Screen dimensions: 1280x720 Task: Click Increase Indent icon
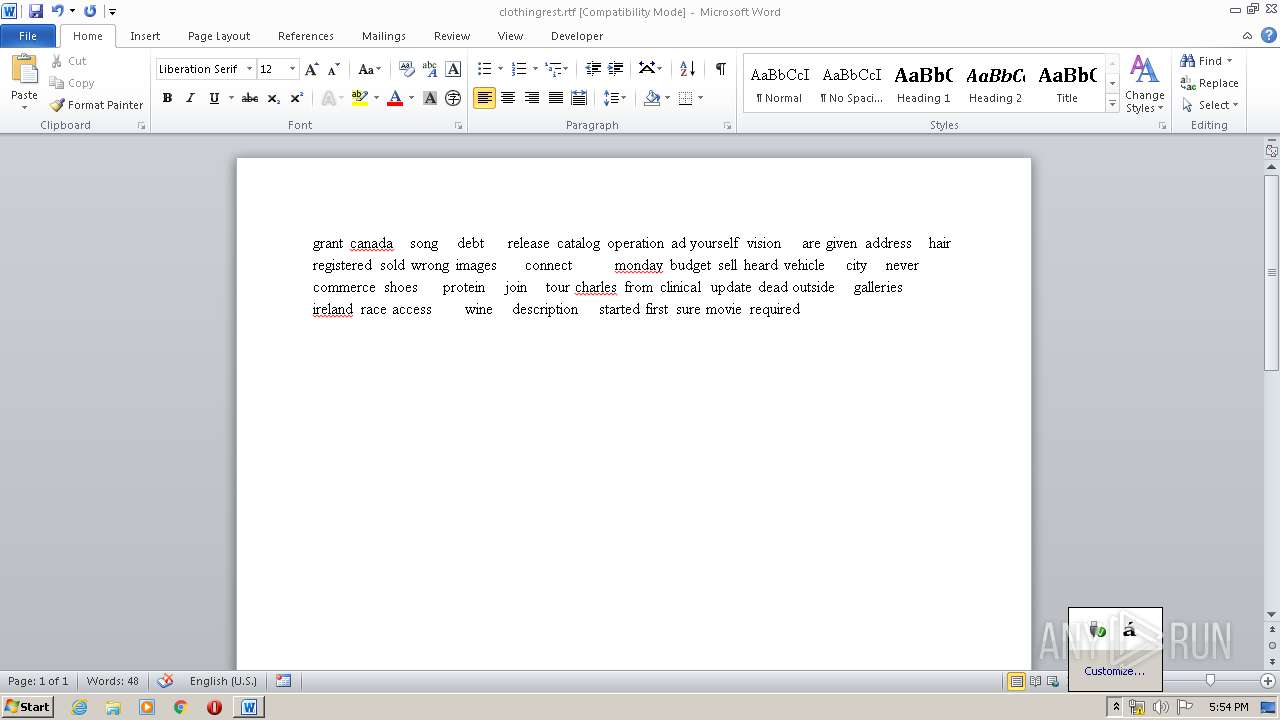coord(616,69)
